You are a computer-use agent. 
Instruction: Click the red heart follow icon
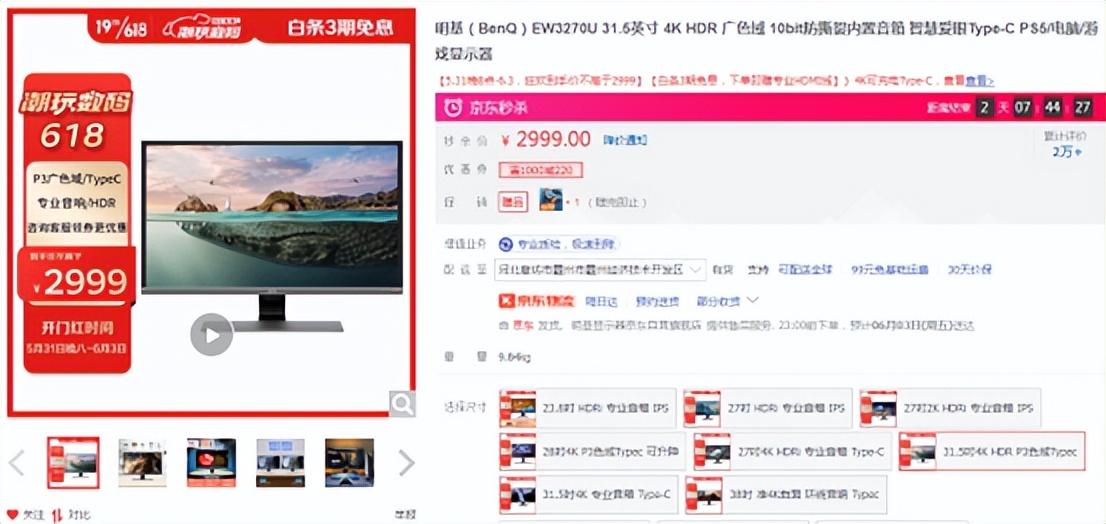[12, 515]
